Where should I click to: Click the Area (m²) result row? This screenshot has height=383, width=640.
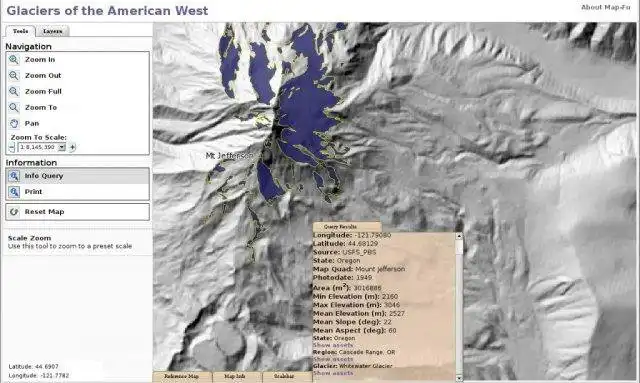pyautogui.click(x=347, y=287)
